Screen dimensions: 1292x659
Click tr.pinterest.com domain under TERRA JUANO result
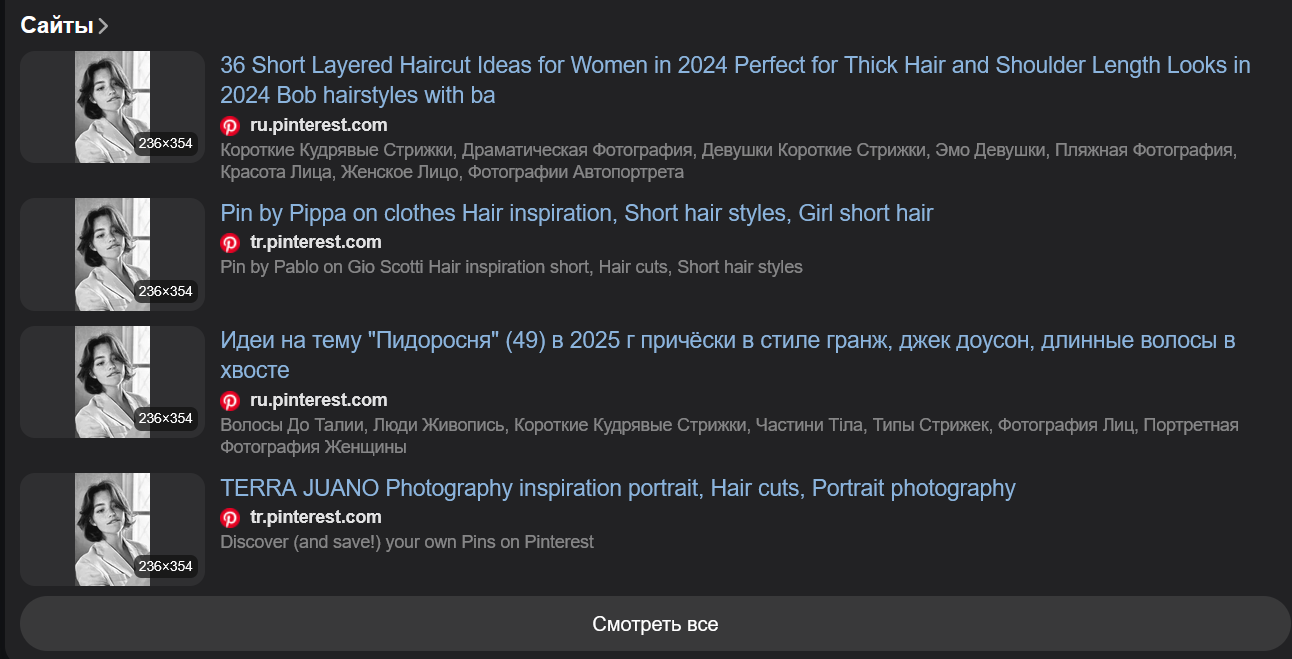click(315, 517)
